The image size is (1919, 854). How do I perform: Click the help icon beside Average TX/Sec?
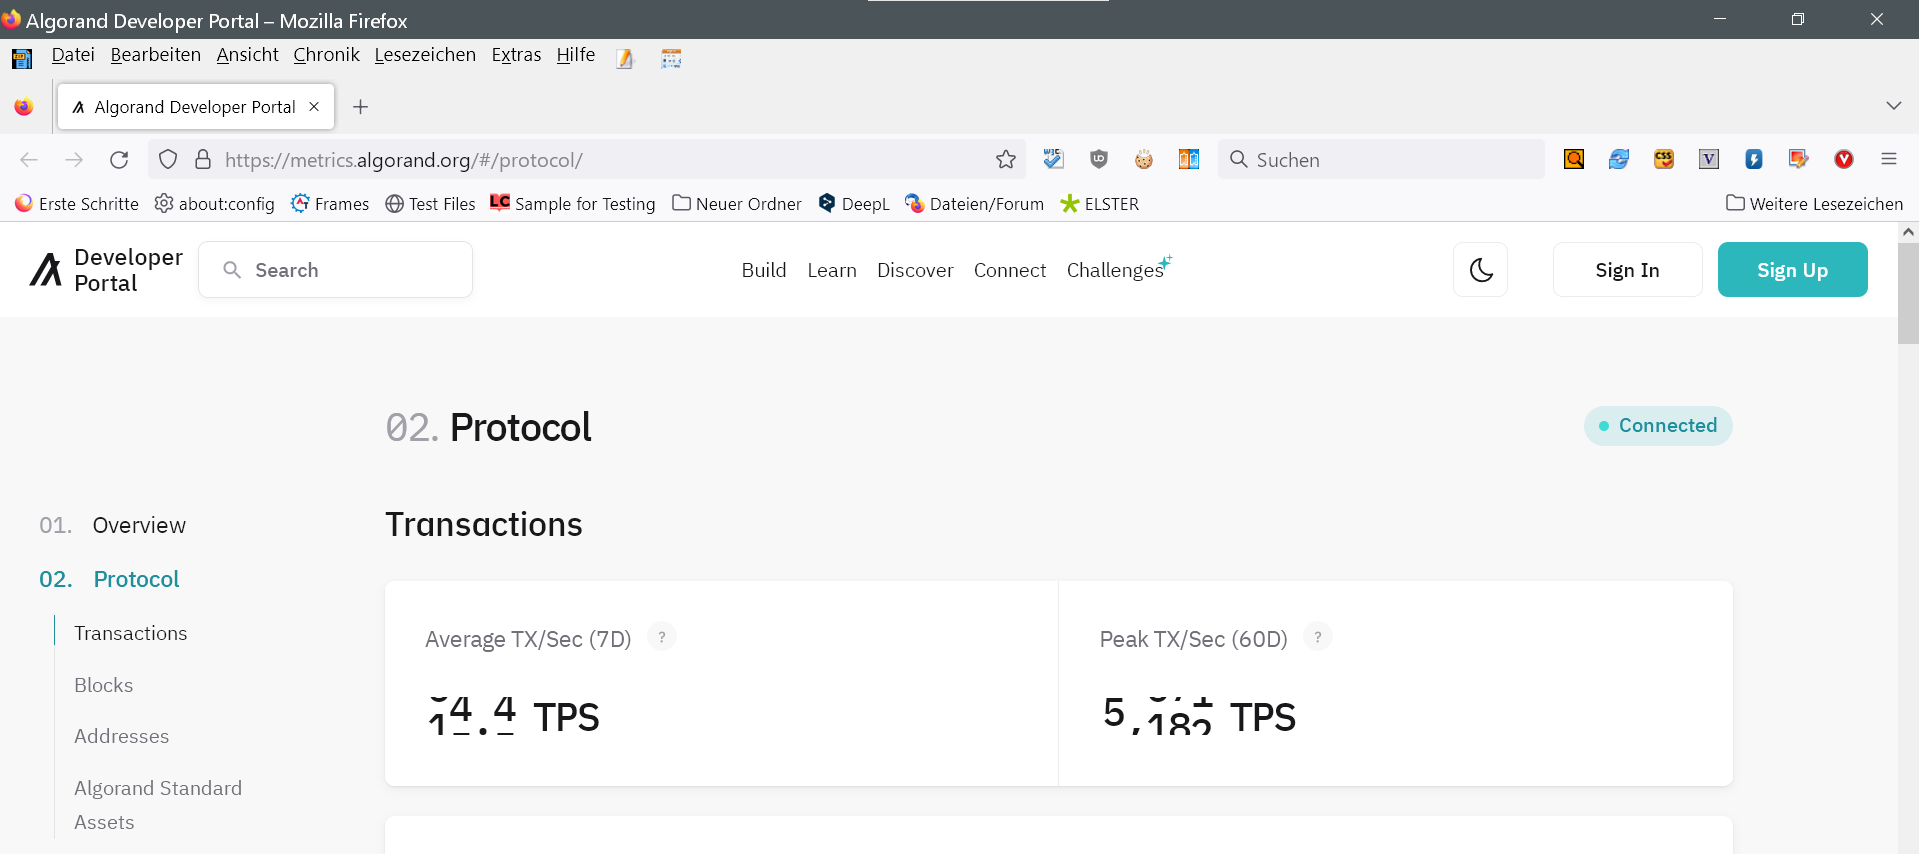tap(661, 637)
